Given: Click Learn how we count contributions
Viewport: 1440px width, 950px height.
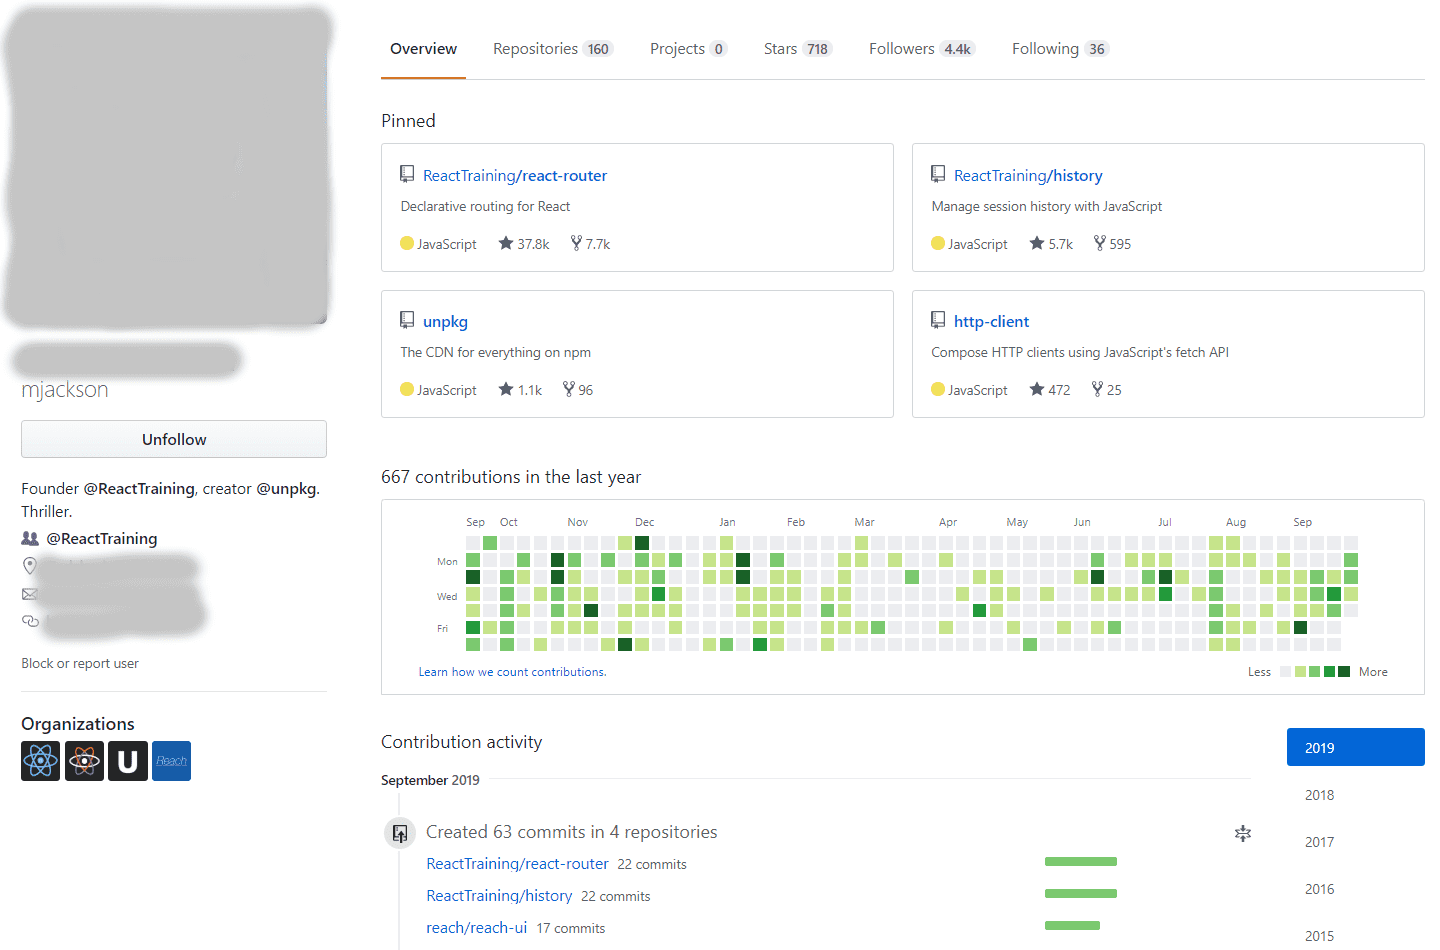Looking at the screenshot, I should click(512, 672).
